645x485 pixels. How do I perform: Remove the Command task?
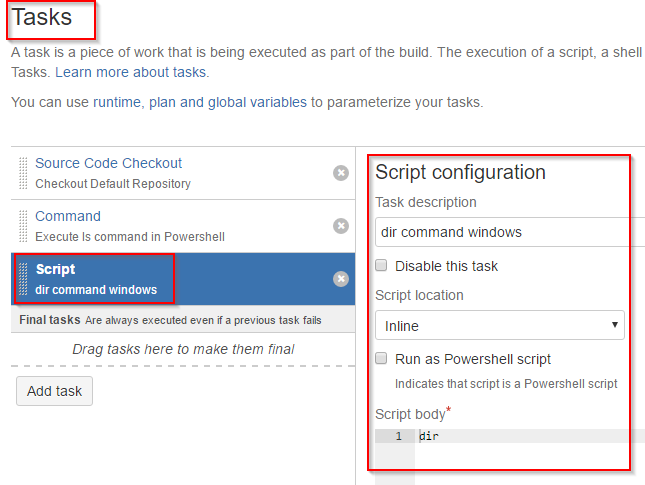click(341, 226)
